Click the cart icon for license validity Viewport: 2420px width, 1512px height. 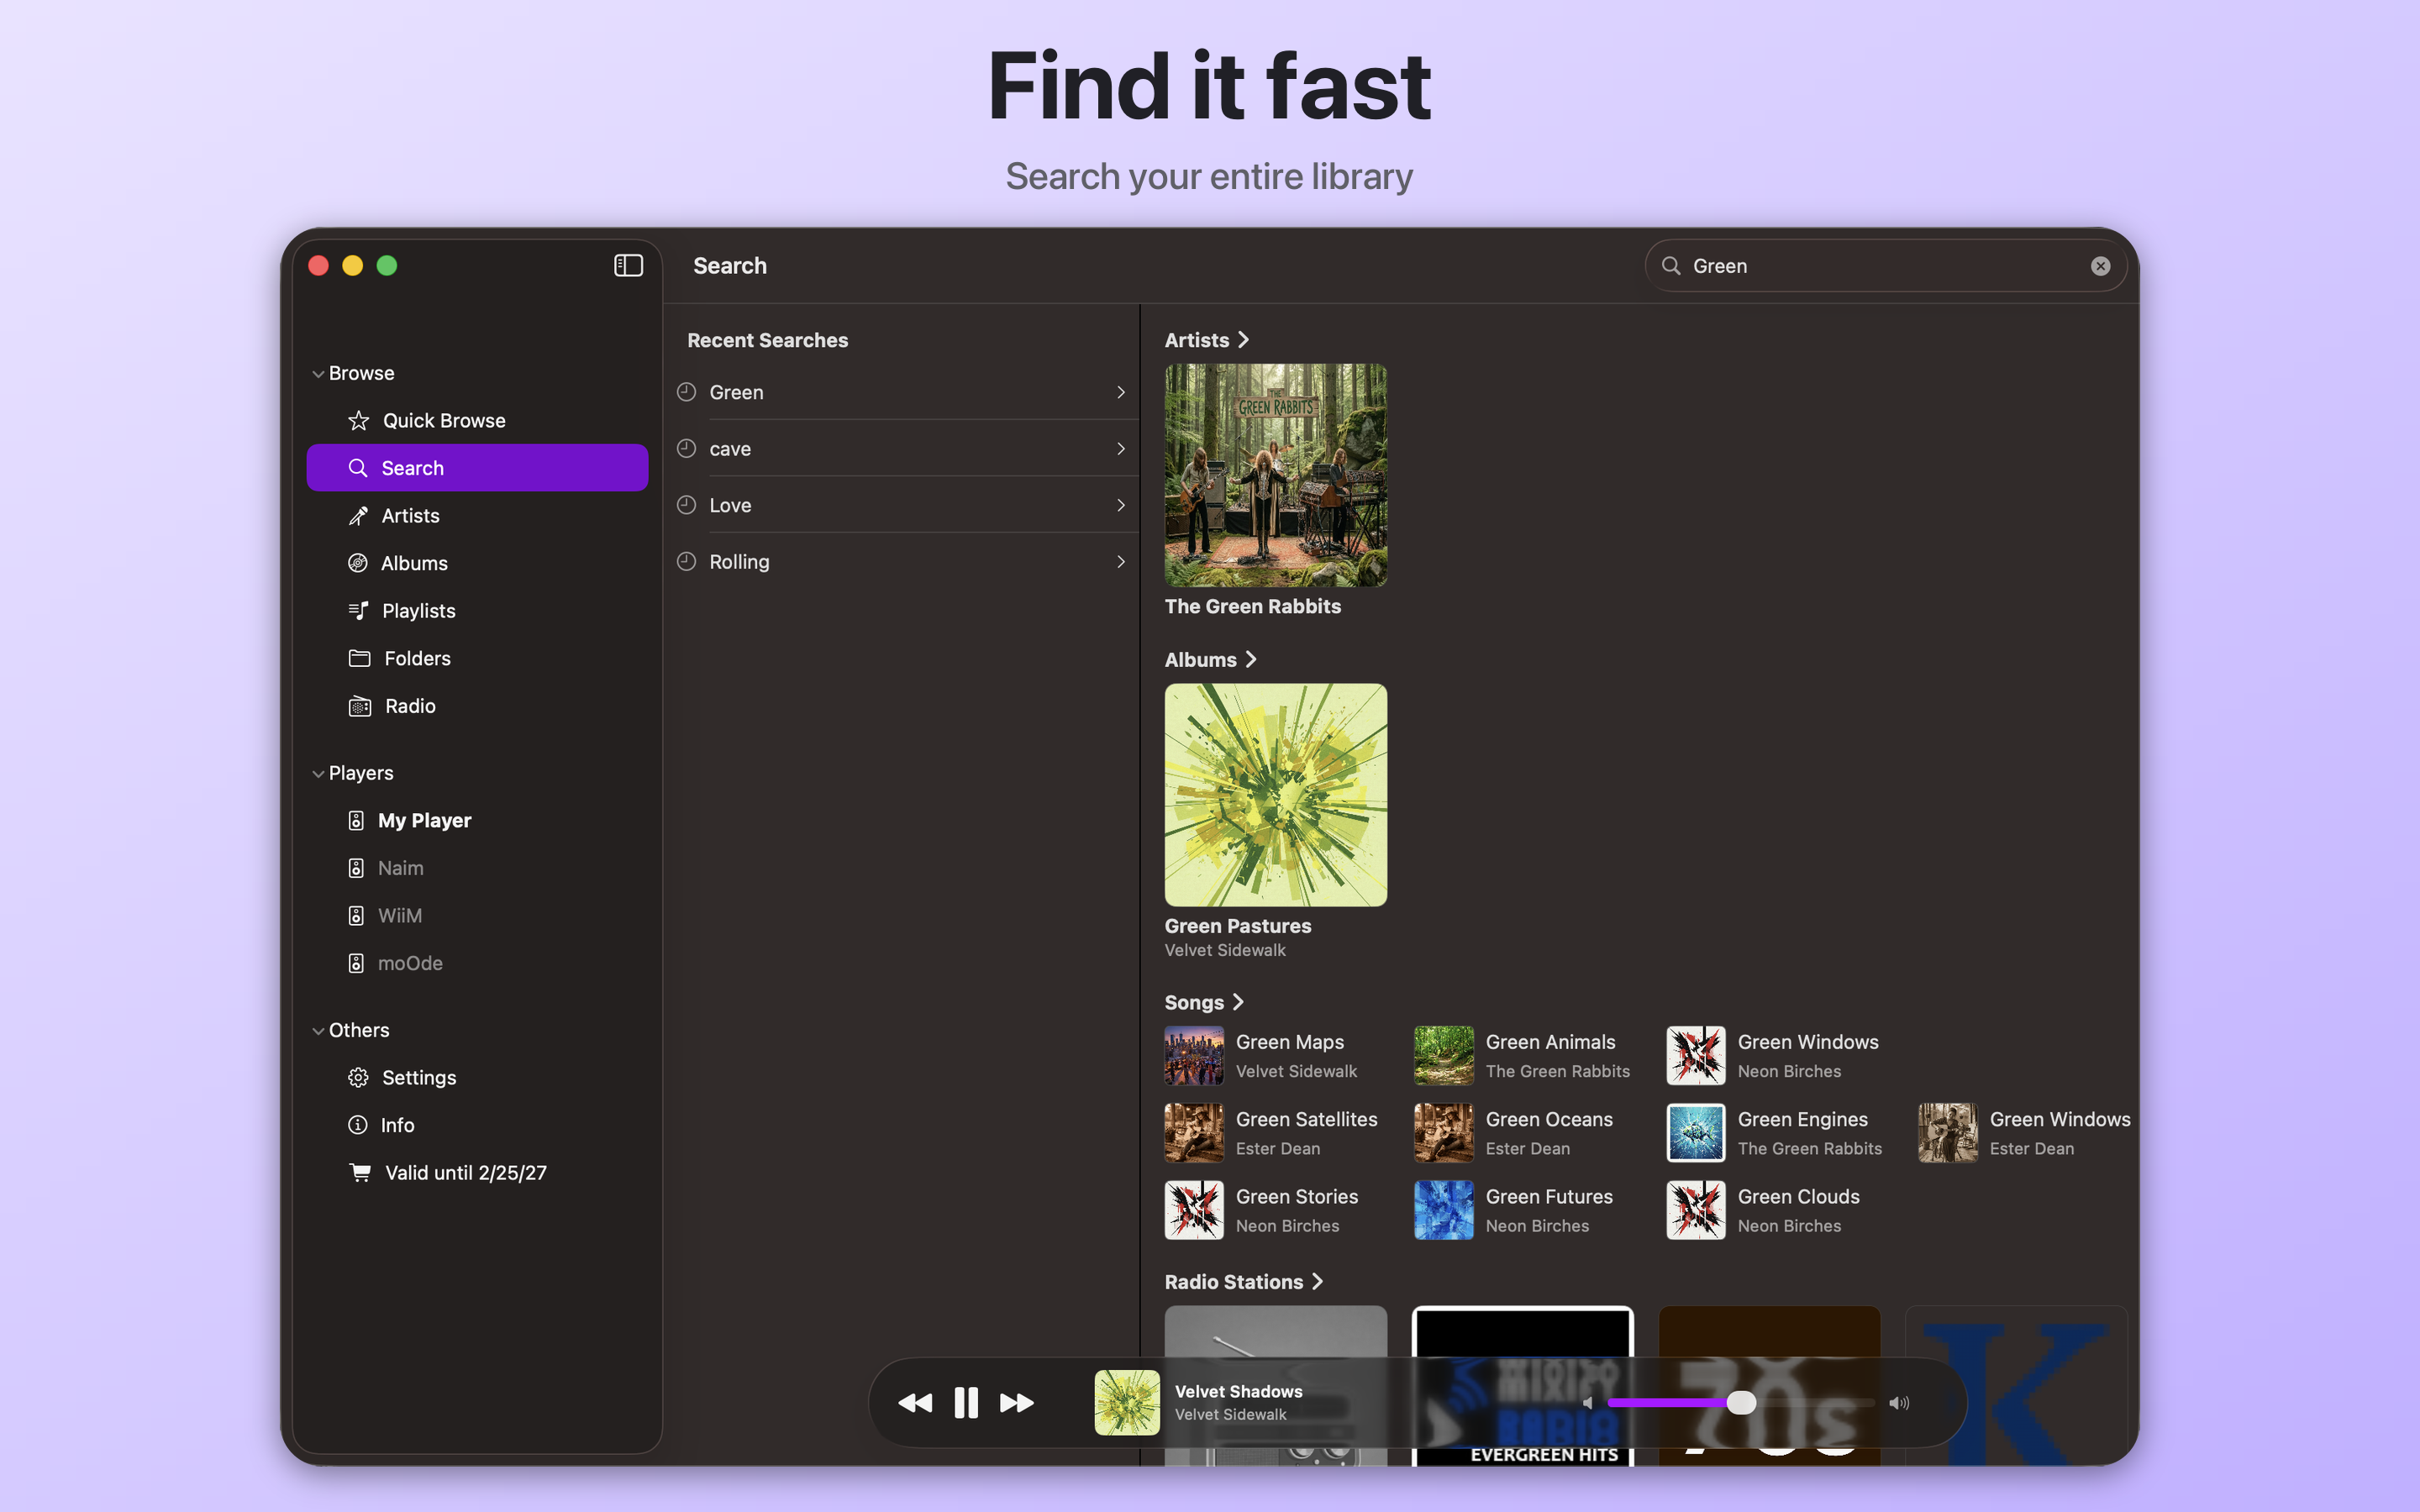[x=359, y=1172]
